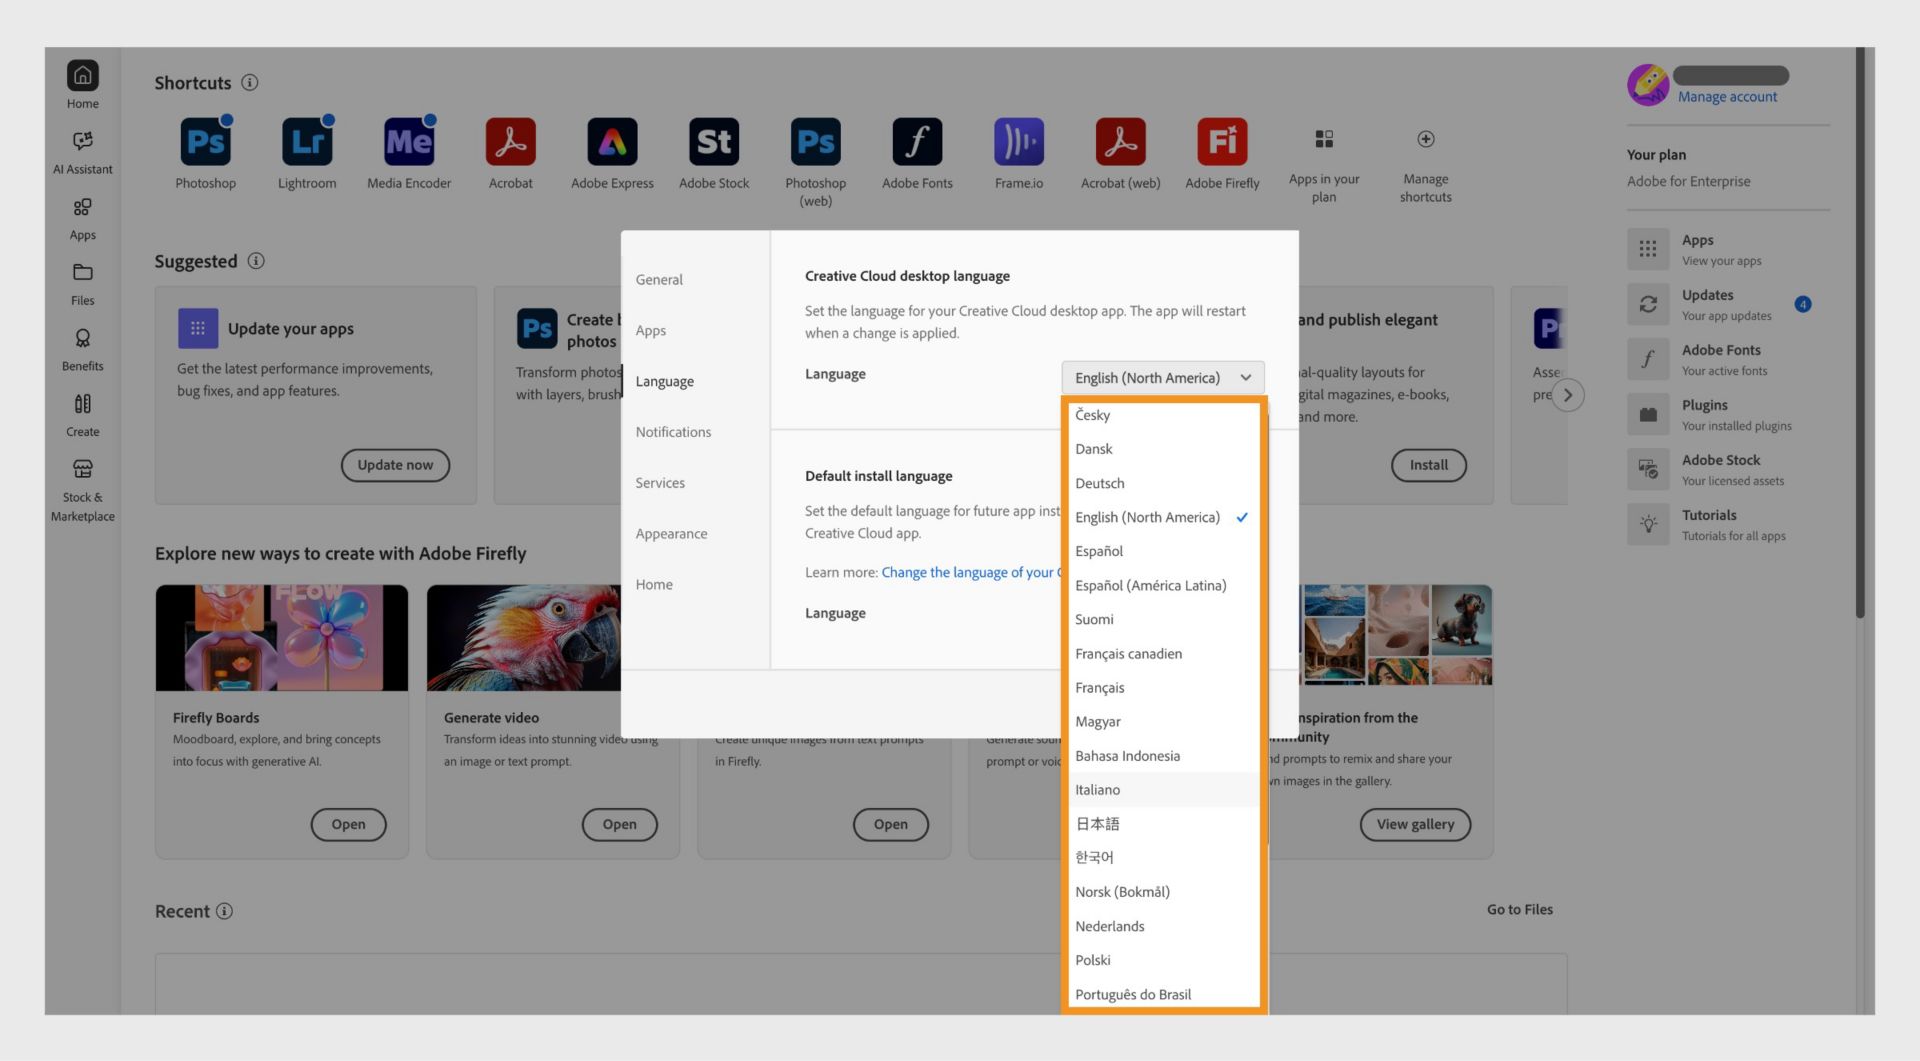This screenshot has height=1061, width=1920.
Task: Launch the Photoshop (web) shortcut
Action: click(x=816, y=142)
